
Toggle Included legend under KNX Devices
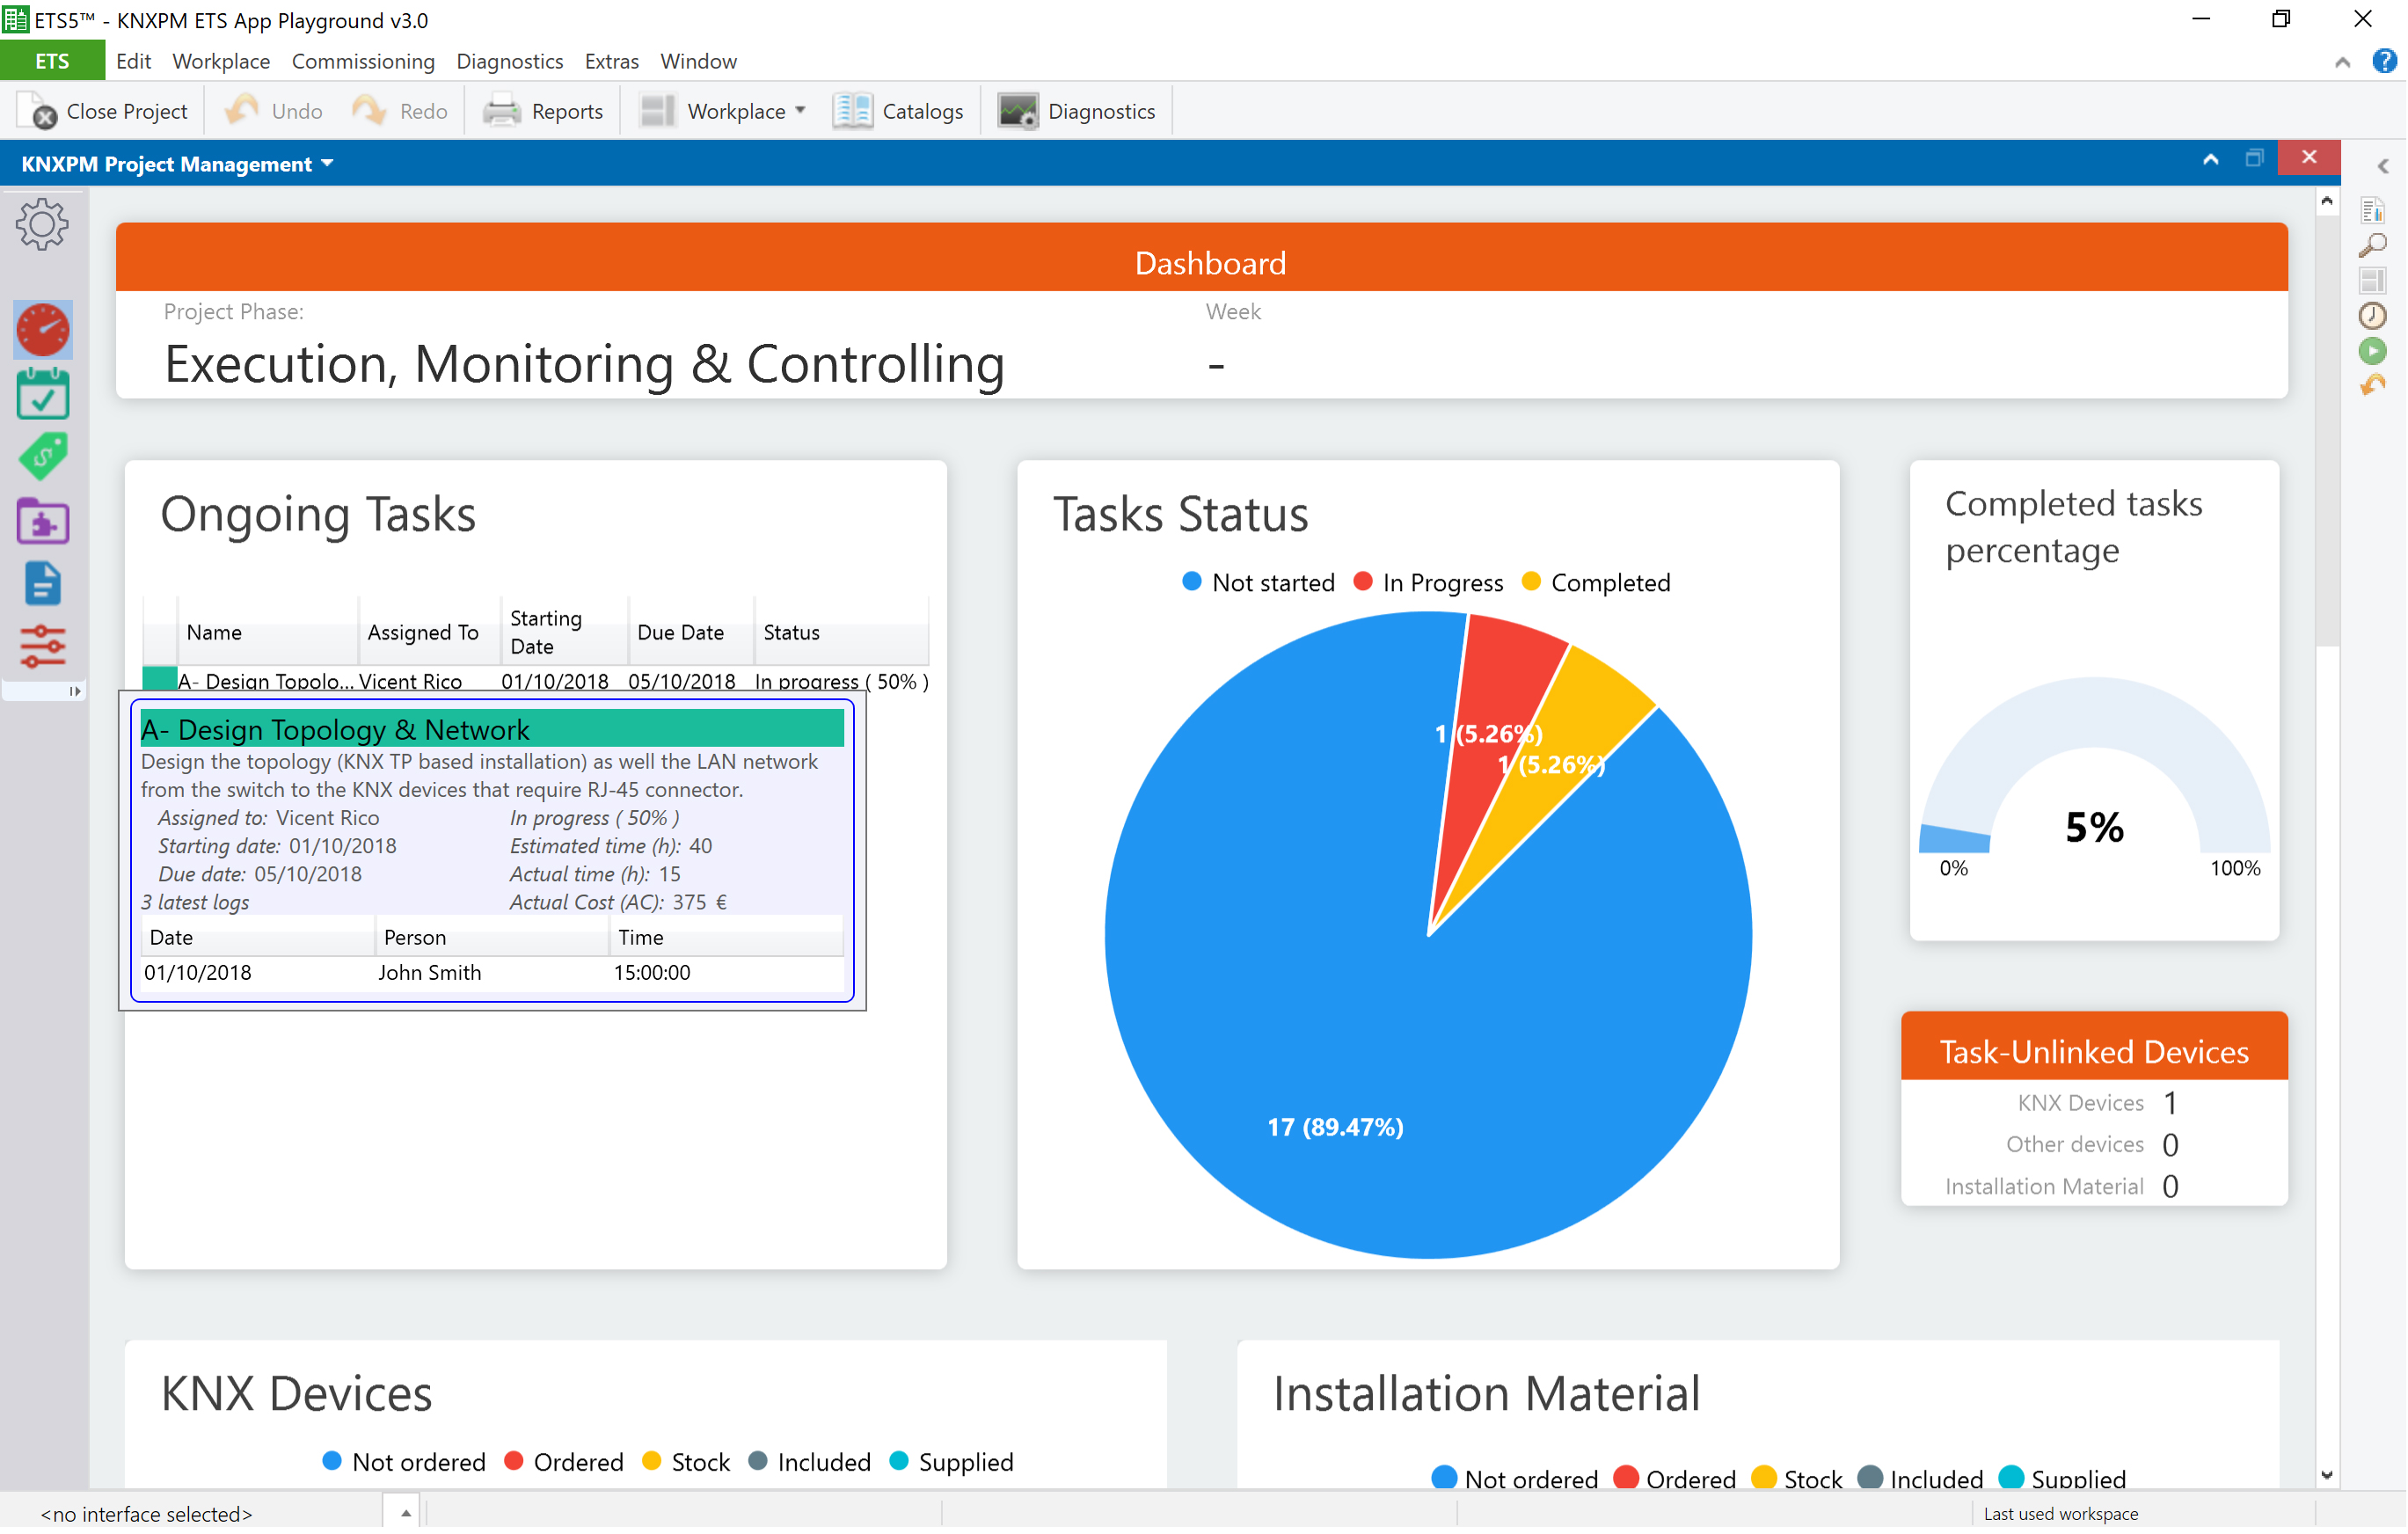coord(810,1463)
